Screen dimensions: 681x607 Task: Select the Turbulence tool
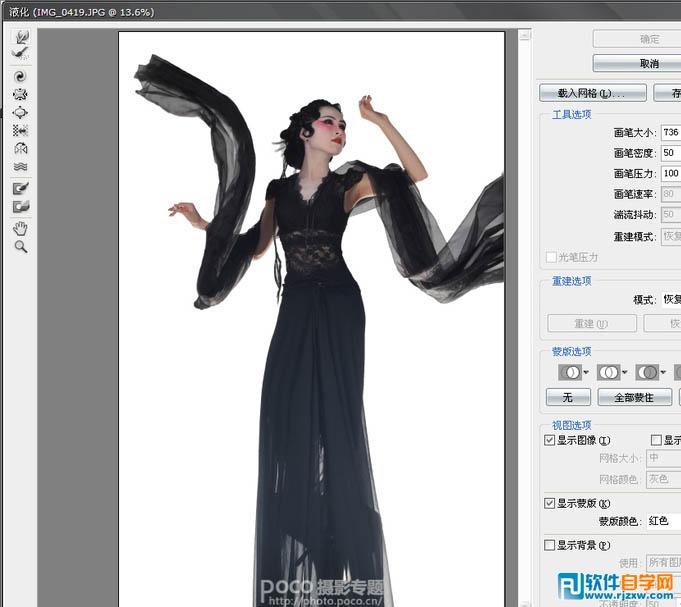click(x=21, y=167)
